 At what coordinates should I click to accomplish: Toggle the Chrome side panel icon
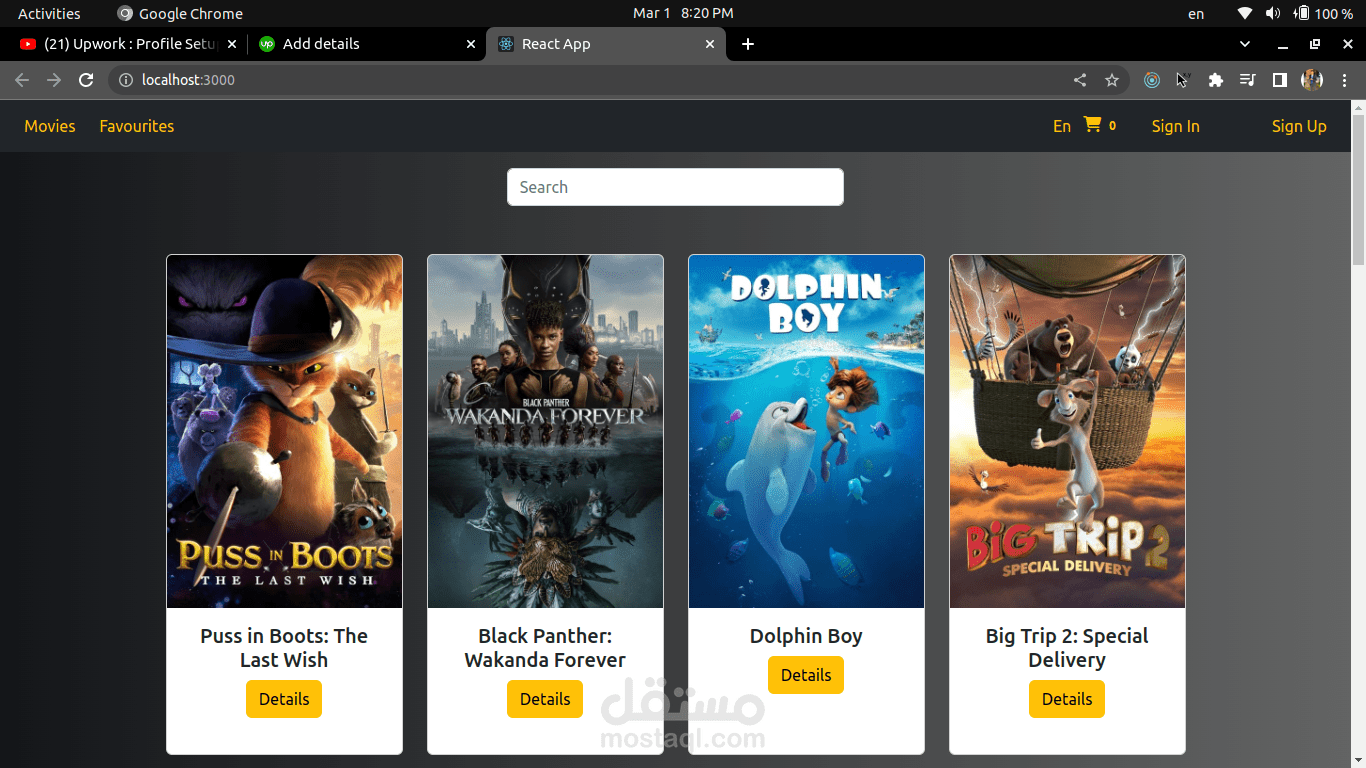point(1280,80)
